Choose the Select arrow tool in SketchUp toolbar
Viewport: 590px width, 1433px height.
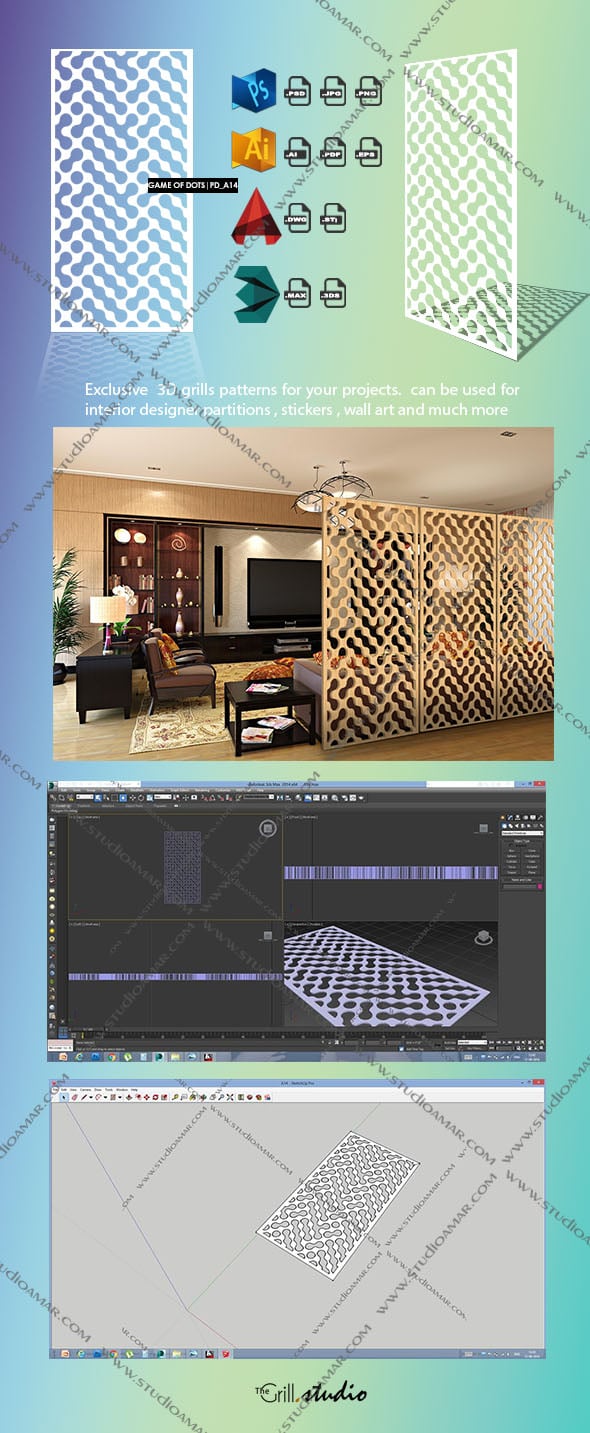(x=64, y=1097)
